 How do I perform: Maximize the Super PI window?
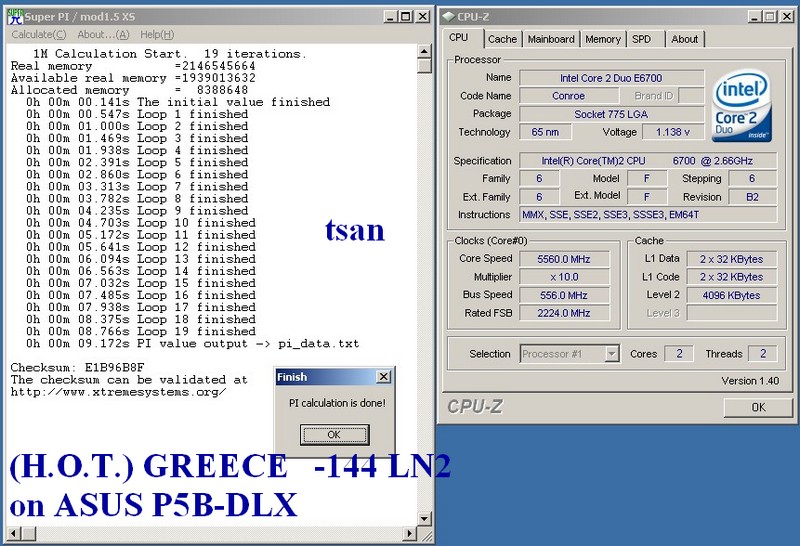point(406,17)
